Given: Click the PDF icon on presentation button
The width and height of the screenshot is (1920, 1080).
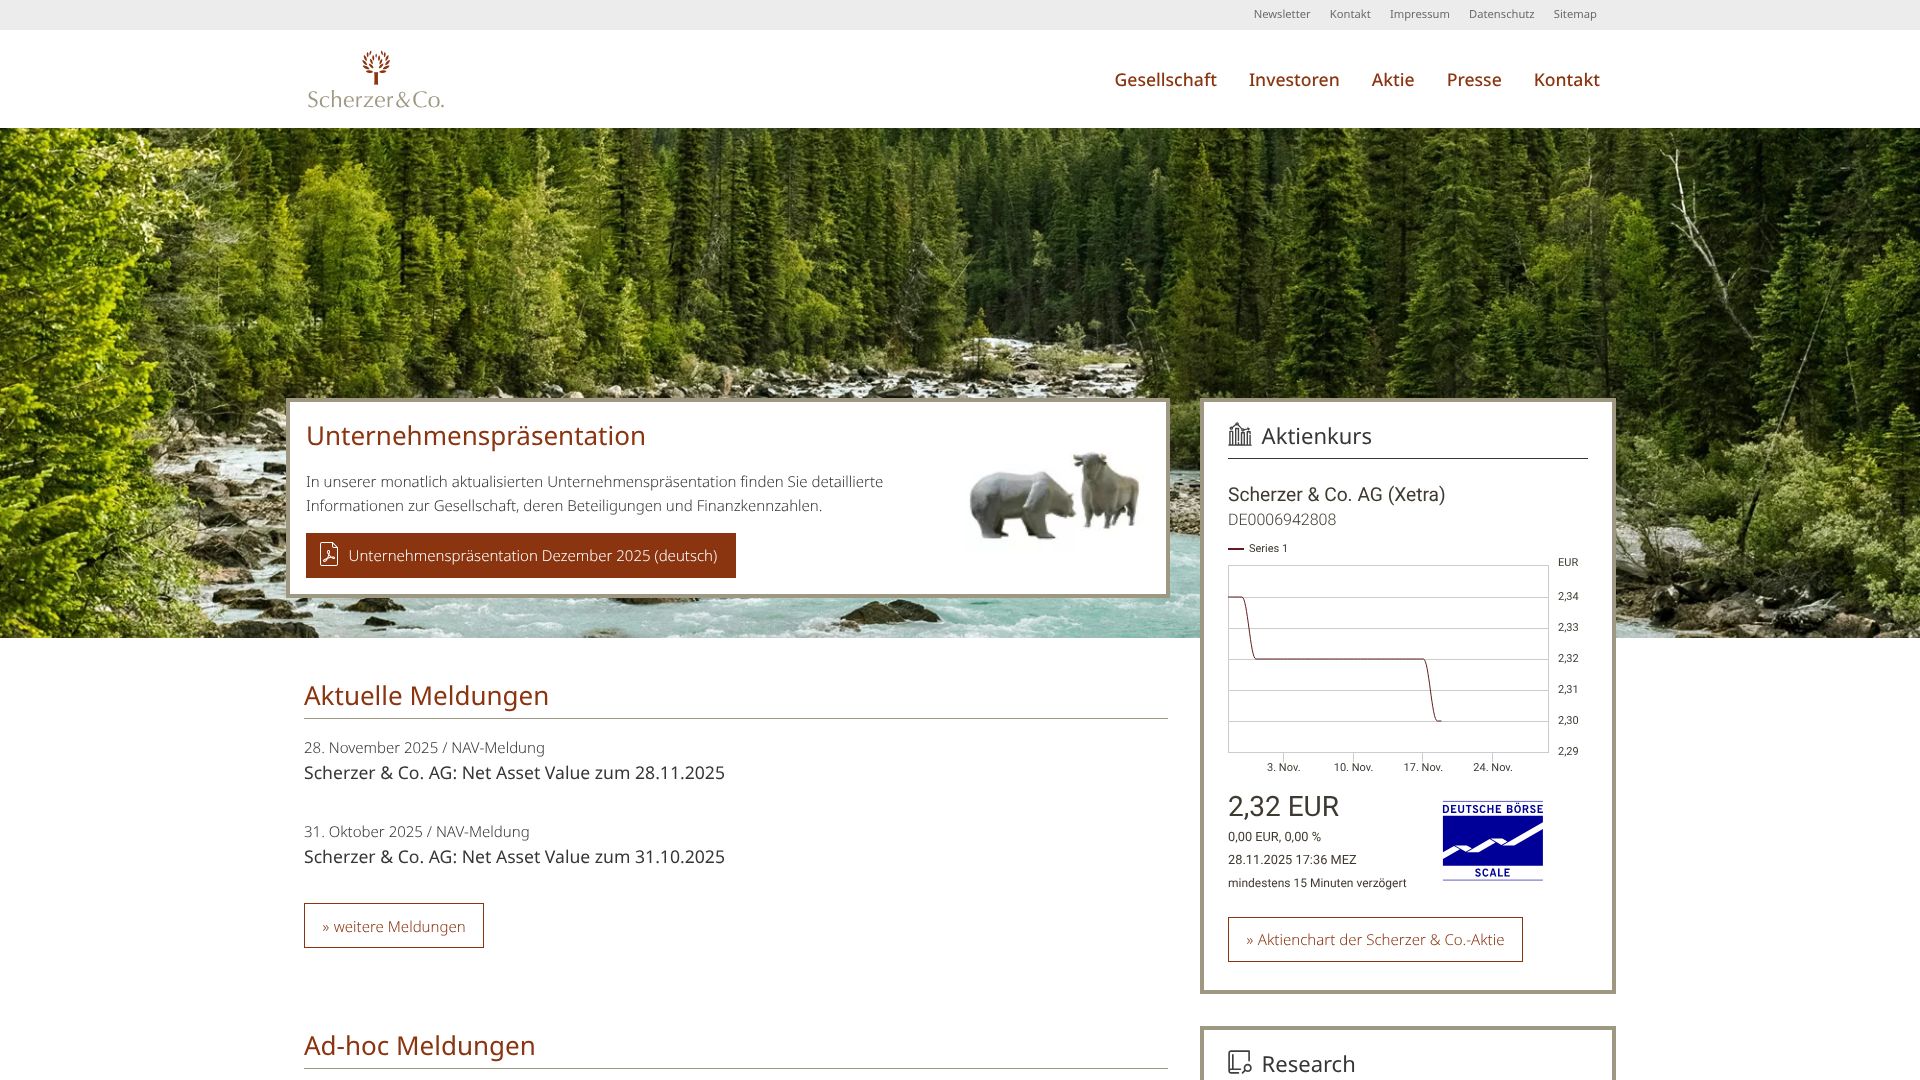Looking at the screenshot, I should tap(329, 554).
